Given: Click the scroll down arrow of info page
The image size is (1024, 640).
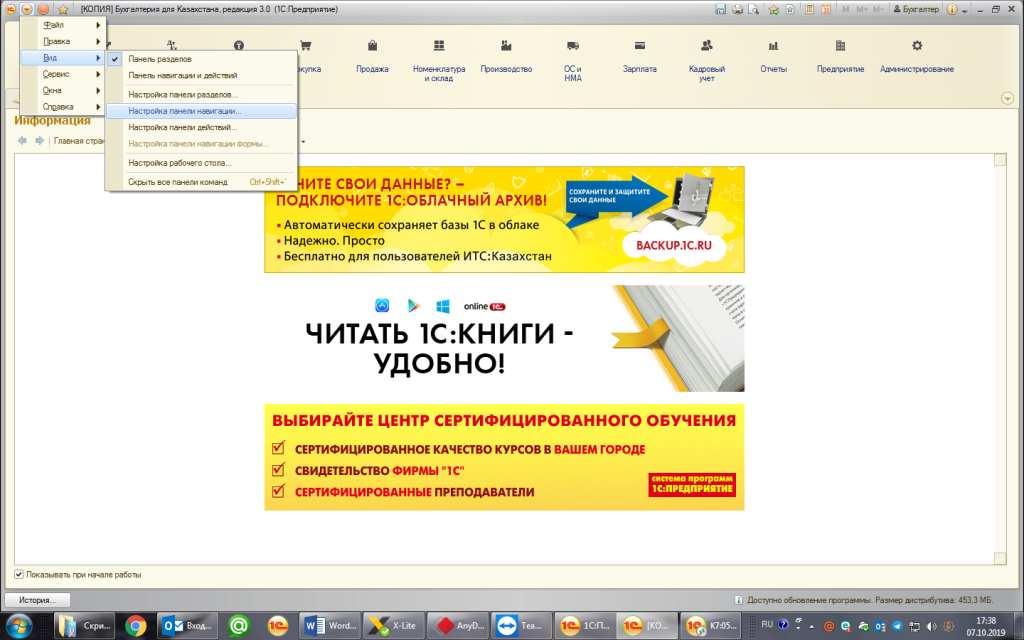Looking at the screenshot, I should click(x=1000, y=558).
